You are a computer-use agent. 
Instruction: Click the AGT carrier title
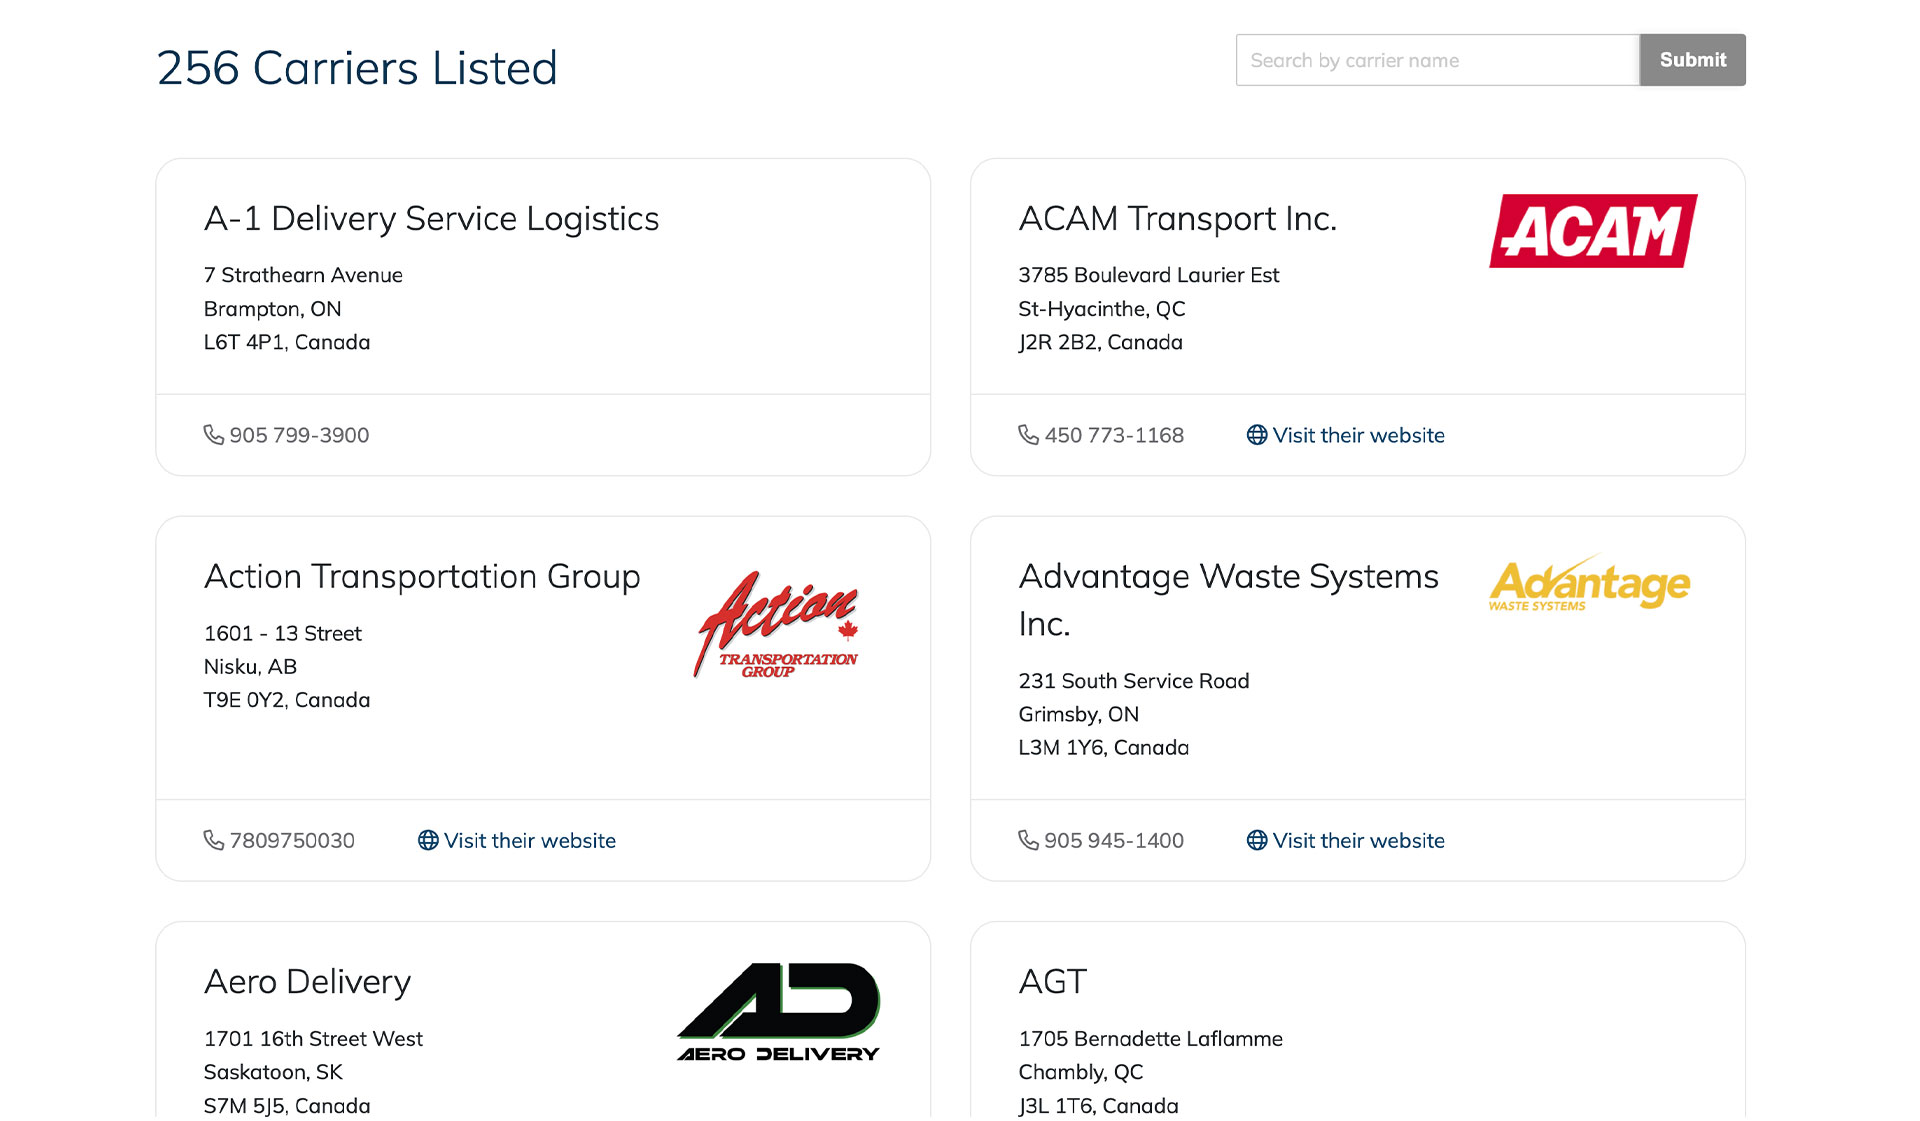point(1052,982)
